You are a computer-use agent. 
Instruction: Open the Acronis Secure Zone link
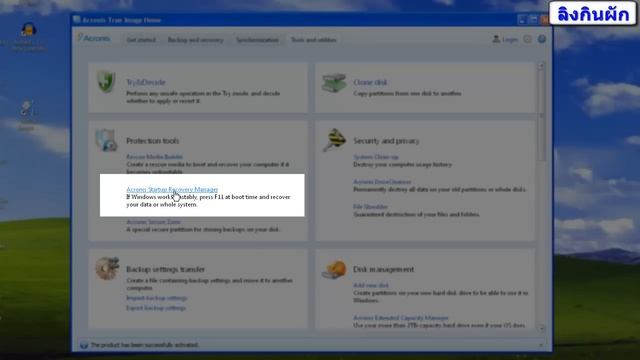(x=153, y=222)
